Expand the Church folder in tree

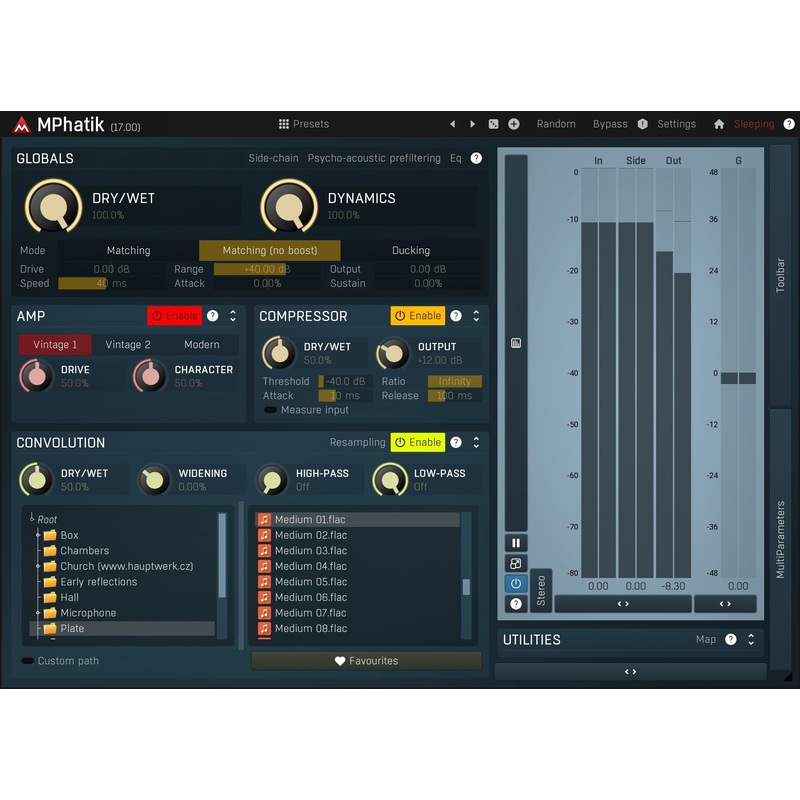(38, 566)
